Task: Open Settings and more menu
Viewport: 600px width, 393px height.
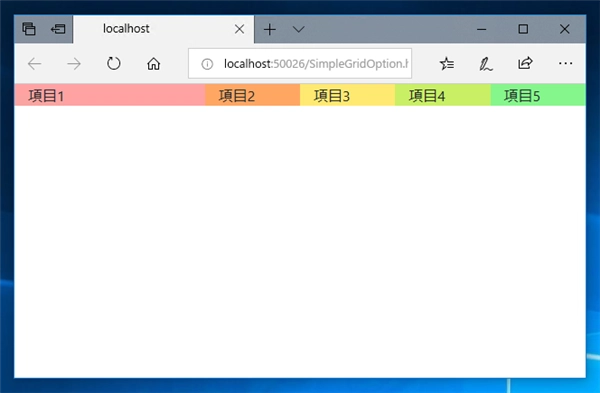Action: pyautogui.click(x=565, y=63)
